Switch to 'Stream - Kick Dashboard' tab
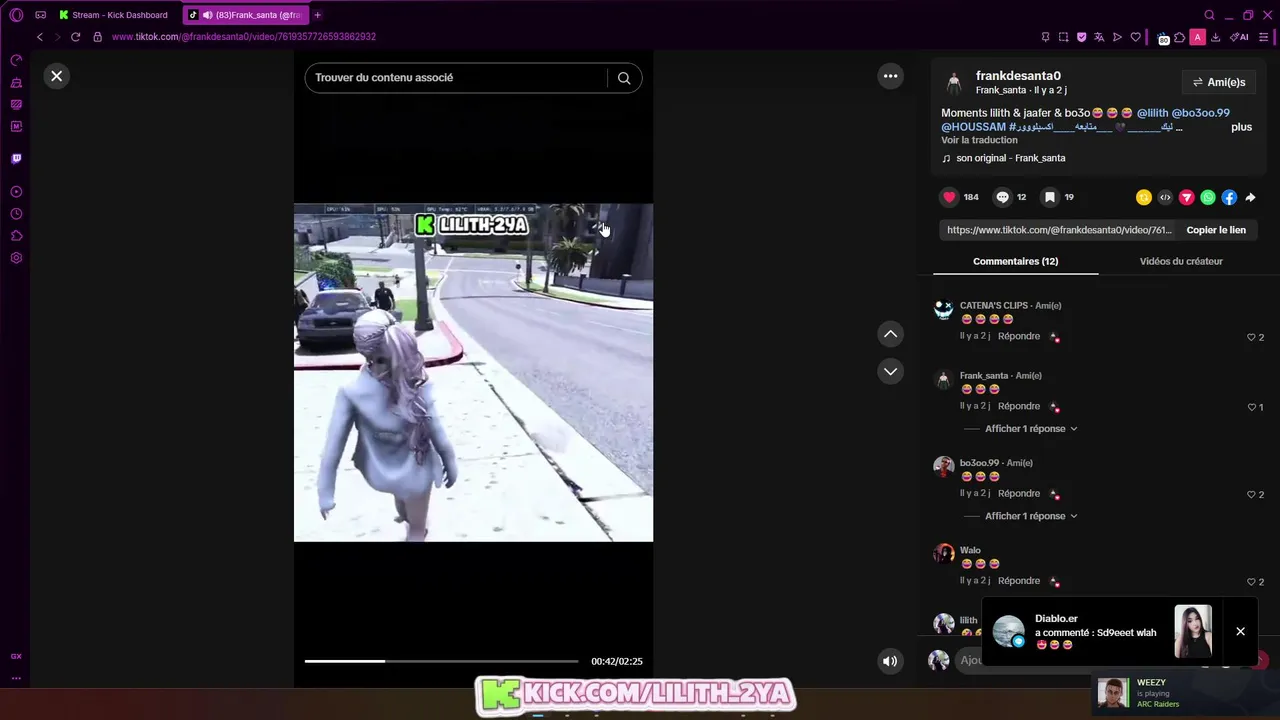Viewport: 1280px width, 720px height. coord(113,15)
